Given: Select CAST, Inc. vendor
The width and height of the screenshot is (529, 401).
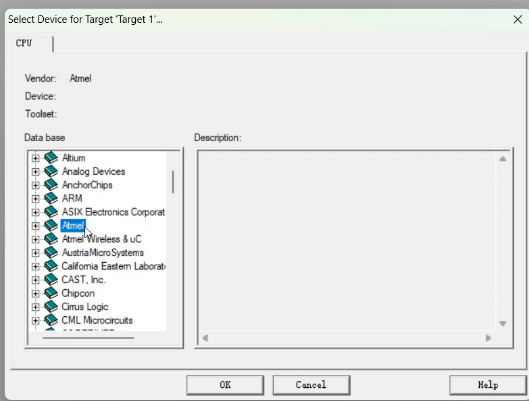Looking at the screenshot, I should tap(84, 280).
